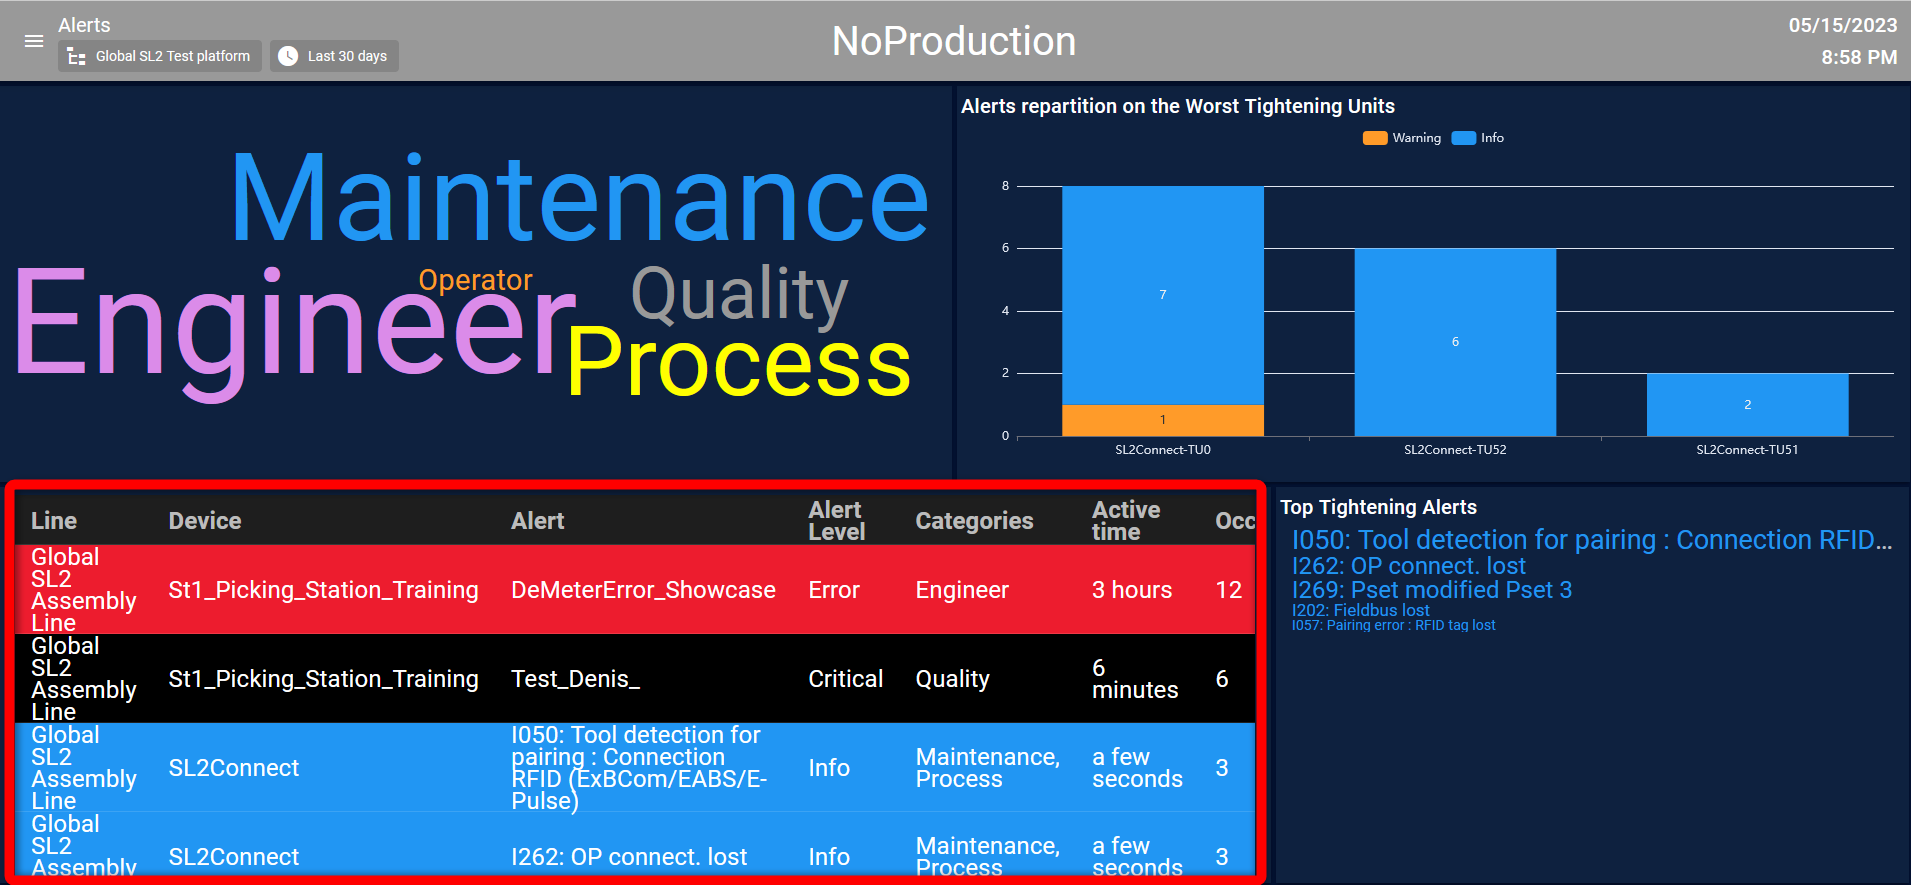Screen dimensions: 1911x885
Task: Open I050 Tool detection in Top Tightening Alerts
Action: pos(1592,540)
